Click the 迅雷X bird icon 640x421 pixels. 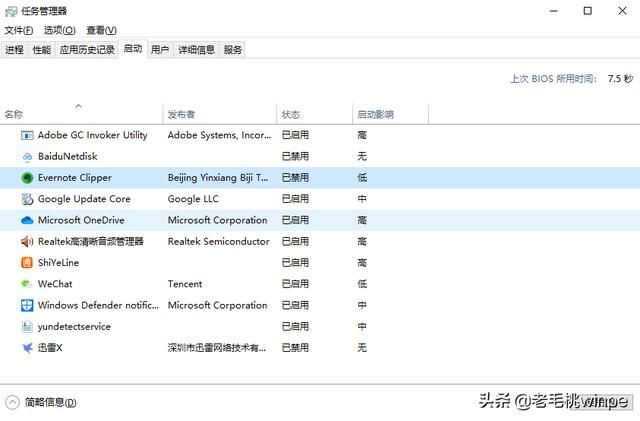27,347
